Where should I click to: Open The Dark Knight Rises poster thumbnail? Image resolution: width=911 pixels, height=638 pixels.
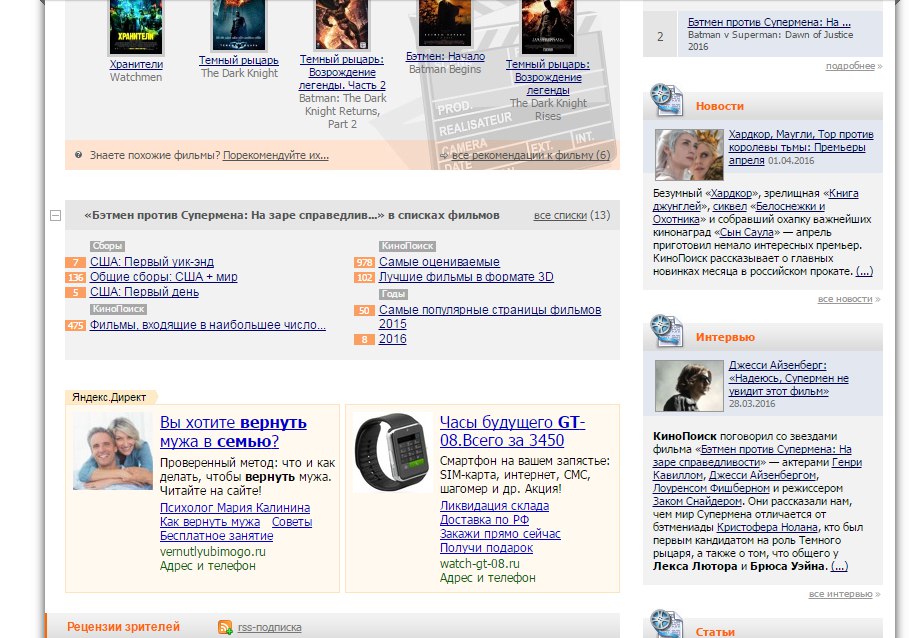(548, 27)
